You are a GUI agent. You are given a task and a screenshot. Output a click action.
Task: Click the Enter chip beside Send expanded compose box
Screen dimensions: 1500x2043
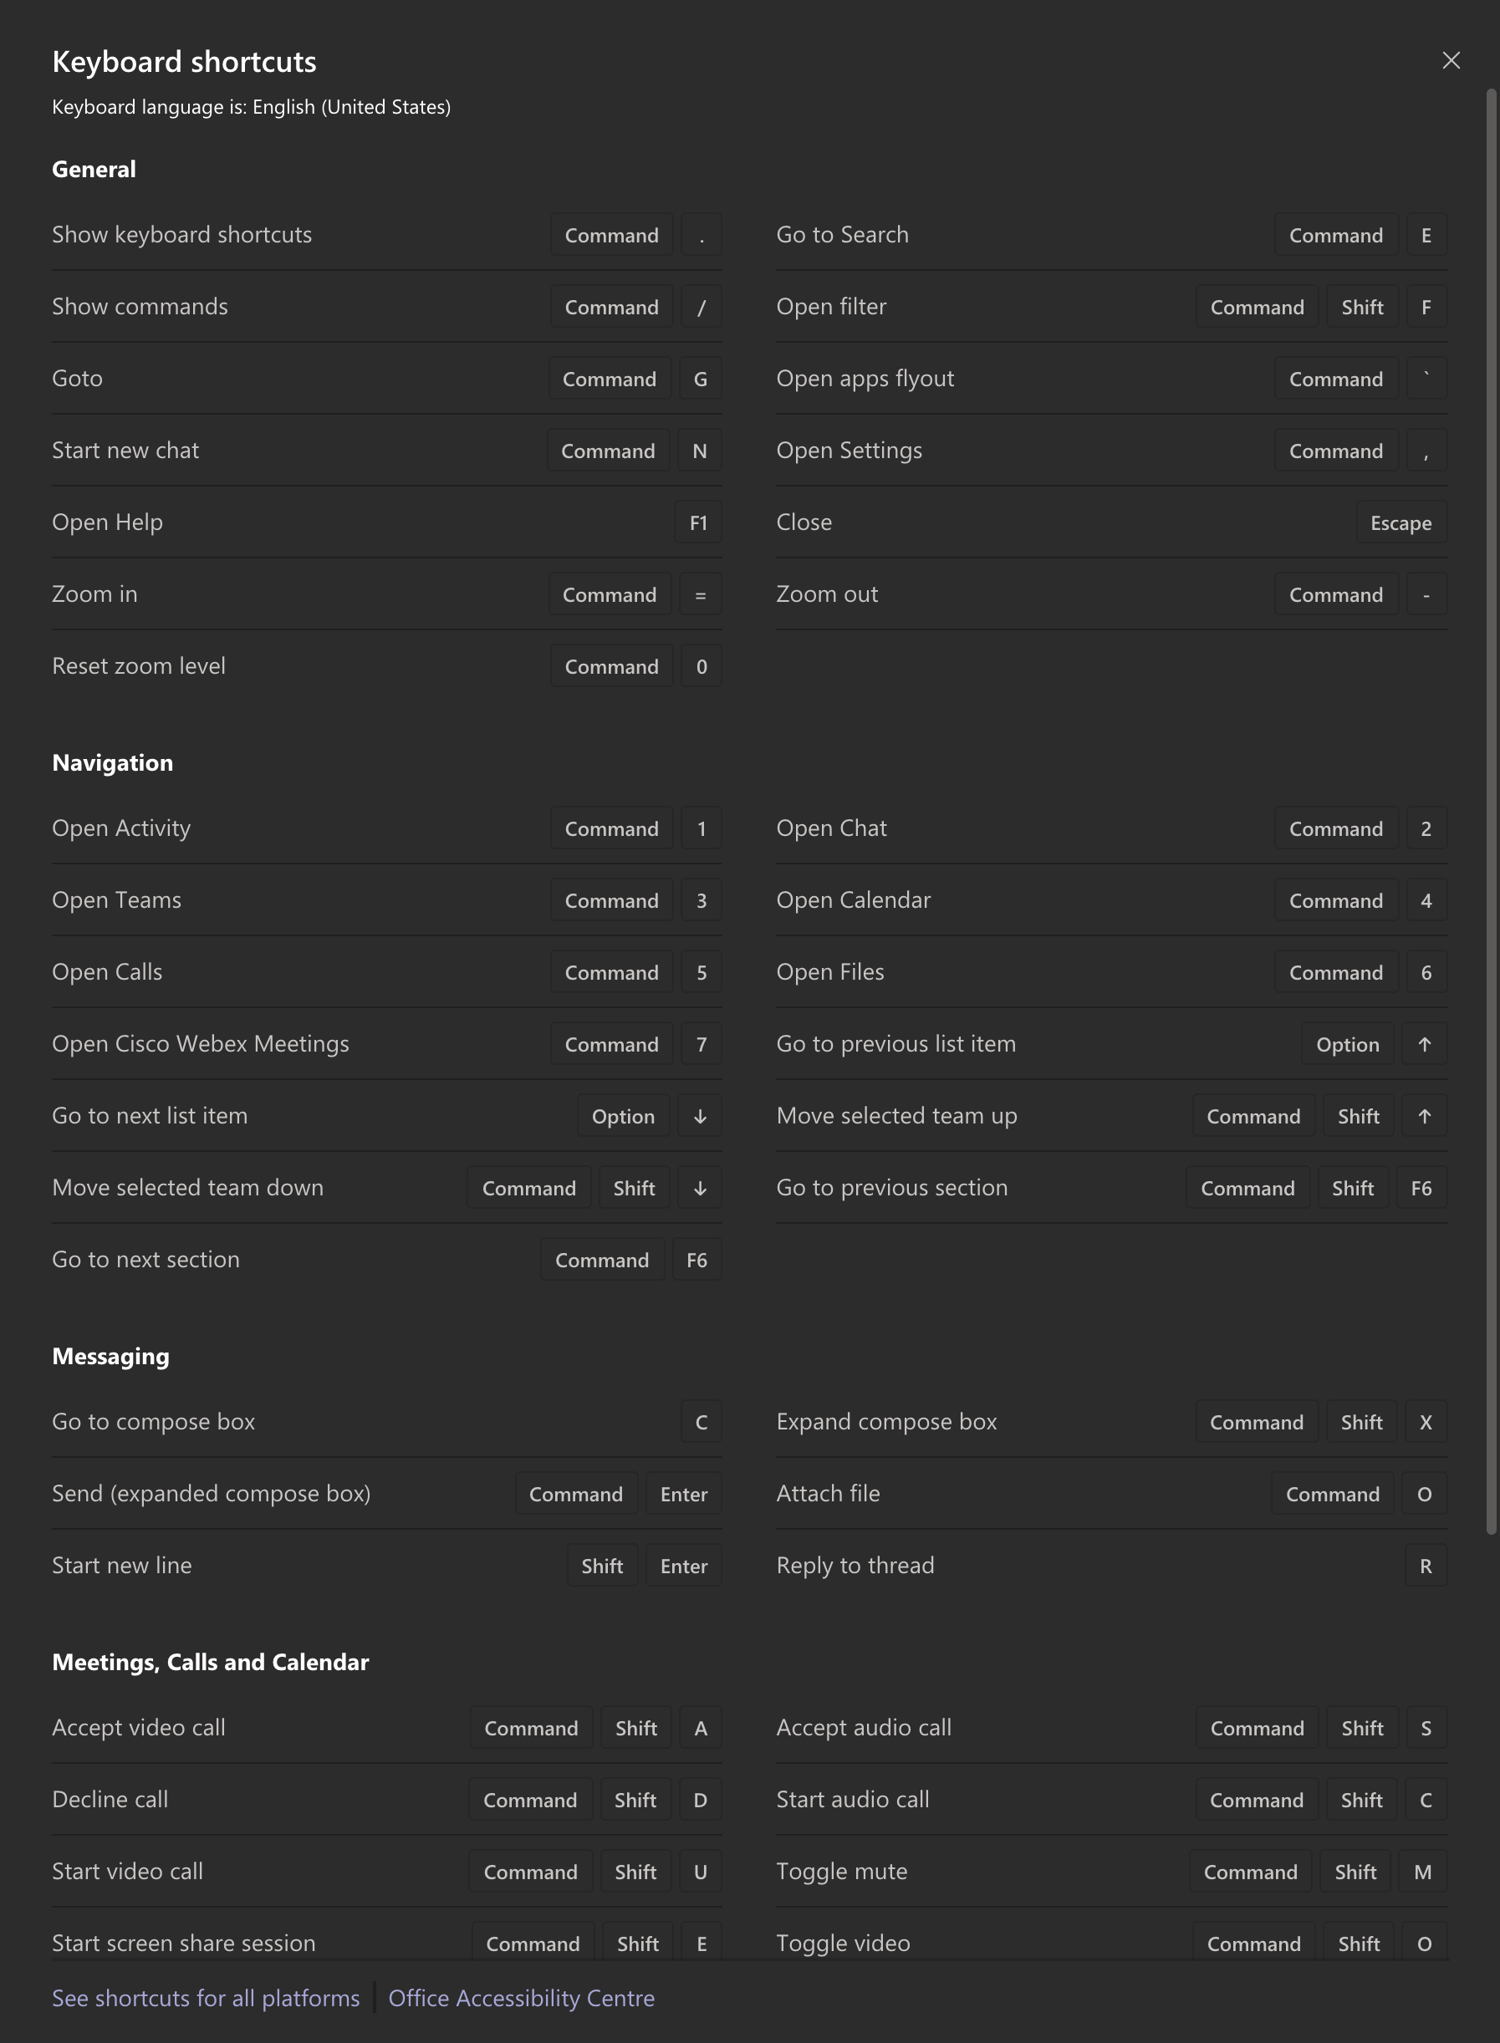(x=683, y=1493)
